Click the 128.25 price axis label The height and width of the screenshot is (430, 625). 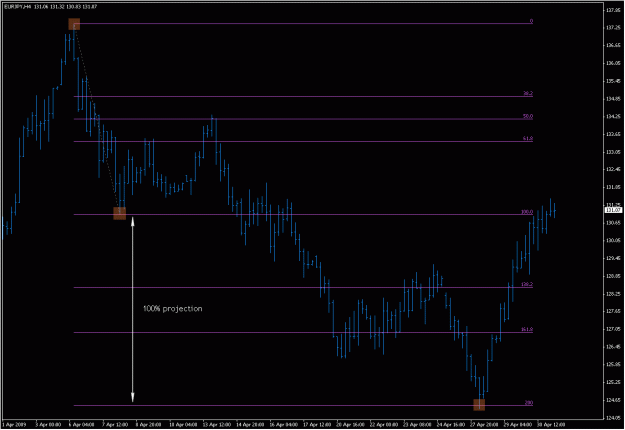pyautogui.click(x=613, y=294)
